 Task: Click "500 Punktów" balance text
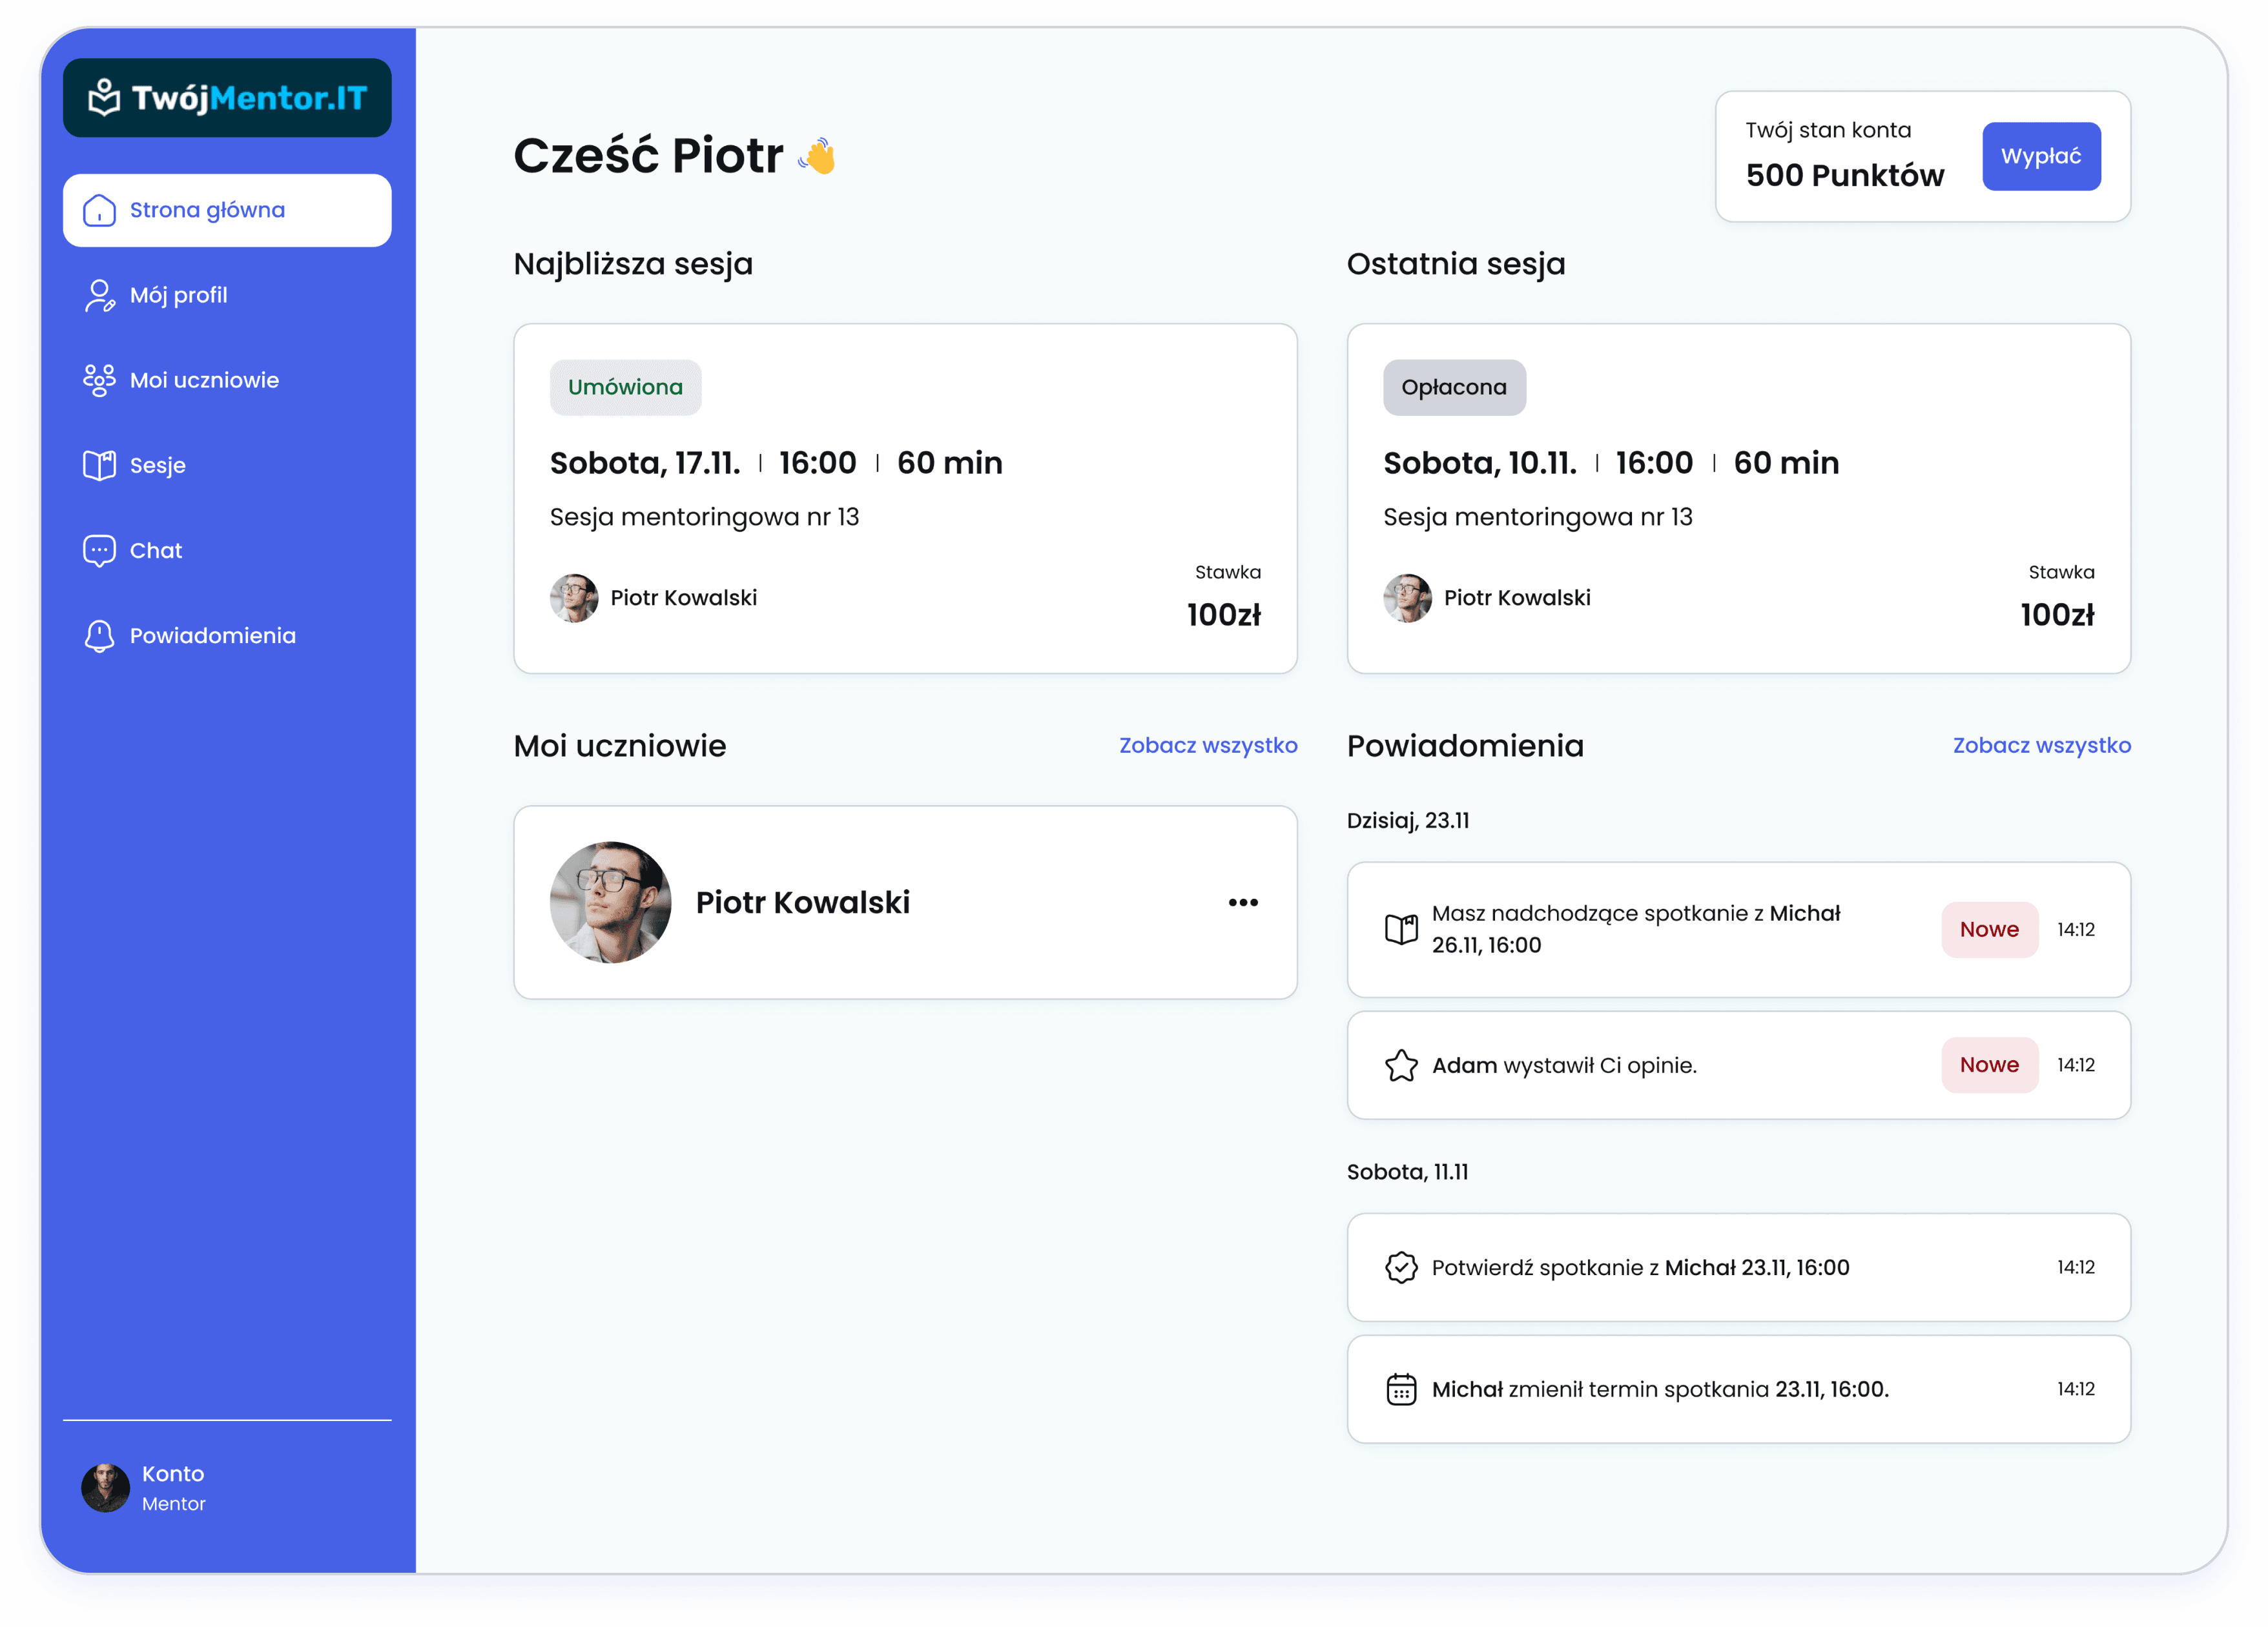[x=1845, y=176]
